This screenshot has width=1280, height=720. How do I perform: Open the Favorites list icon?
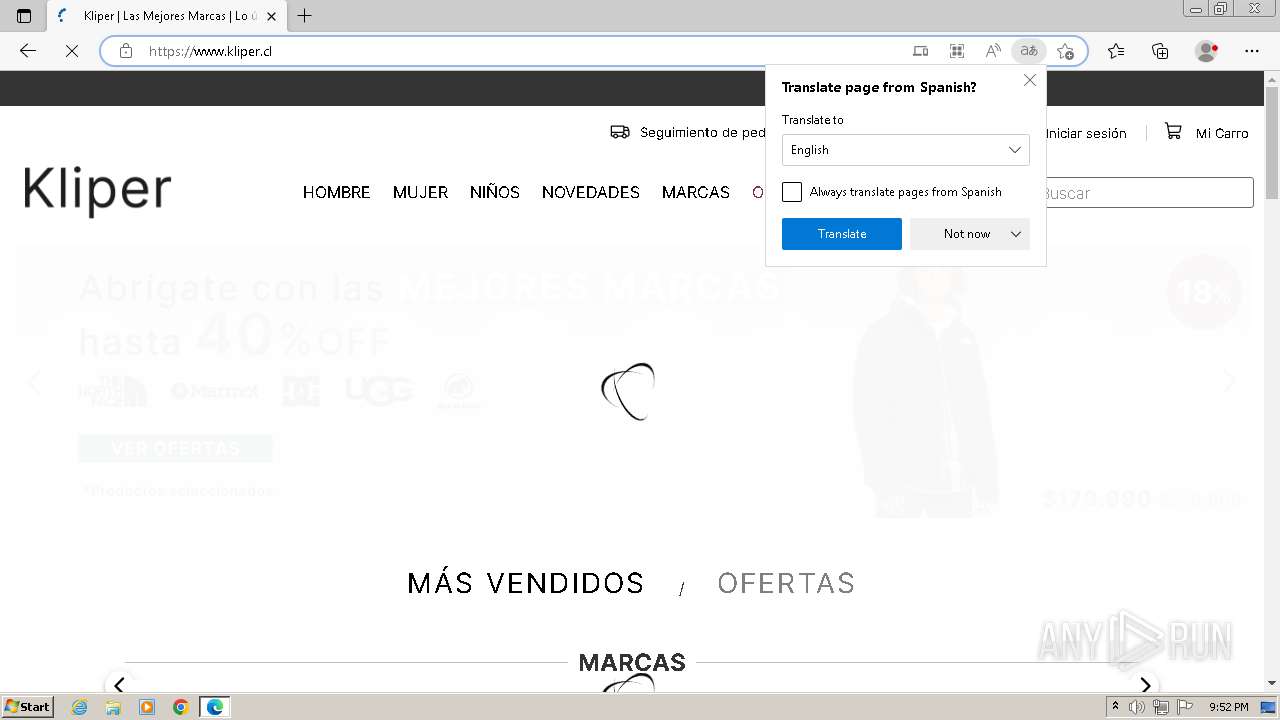pos(1116,51)
